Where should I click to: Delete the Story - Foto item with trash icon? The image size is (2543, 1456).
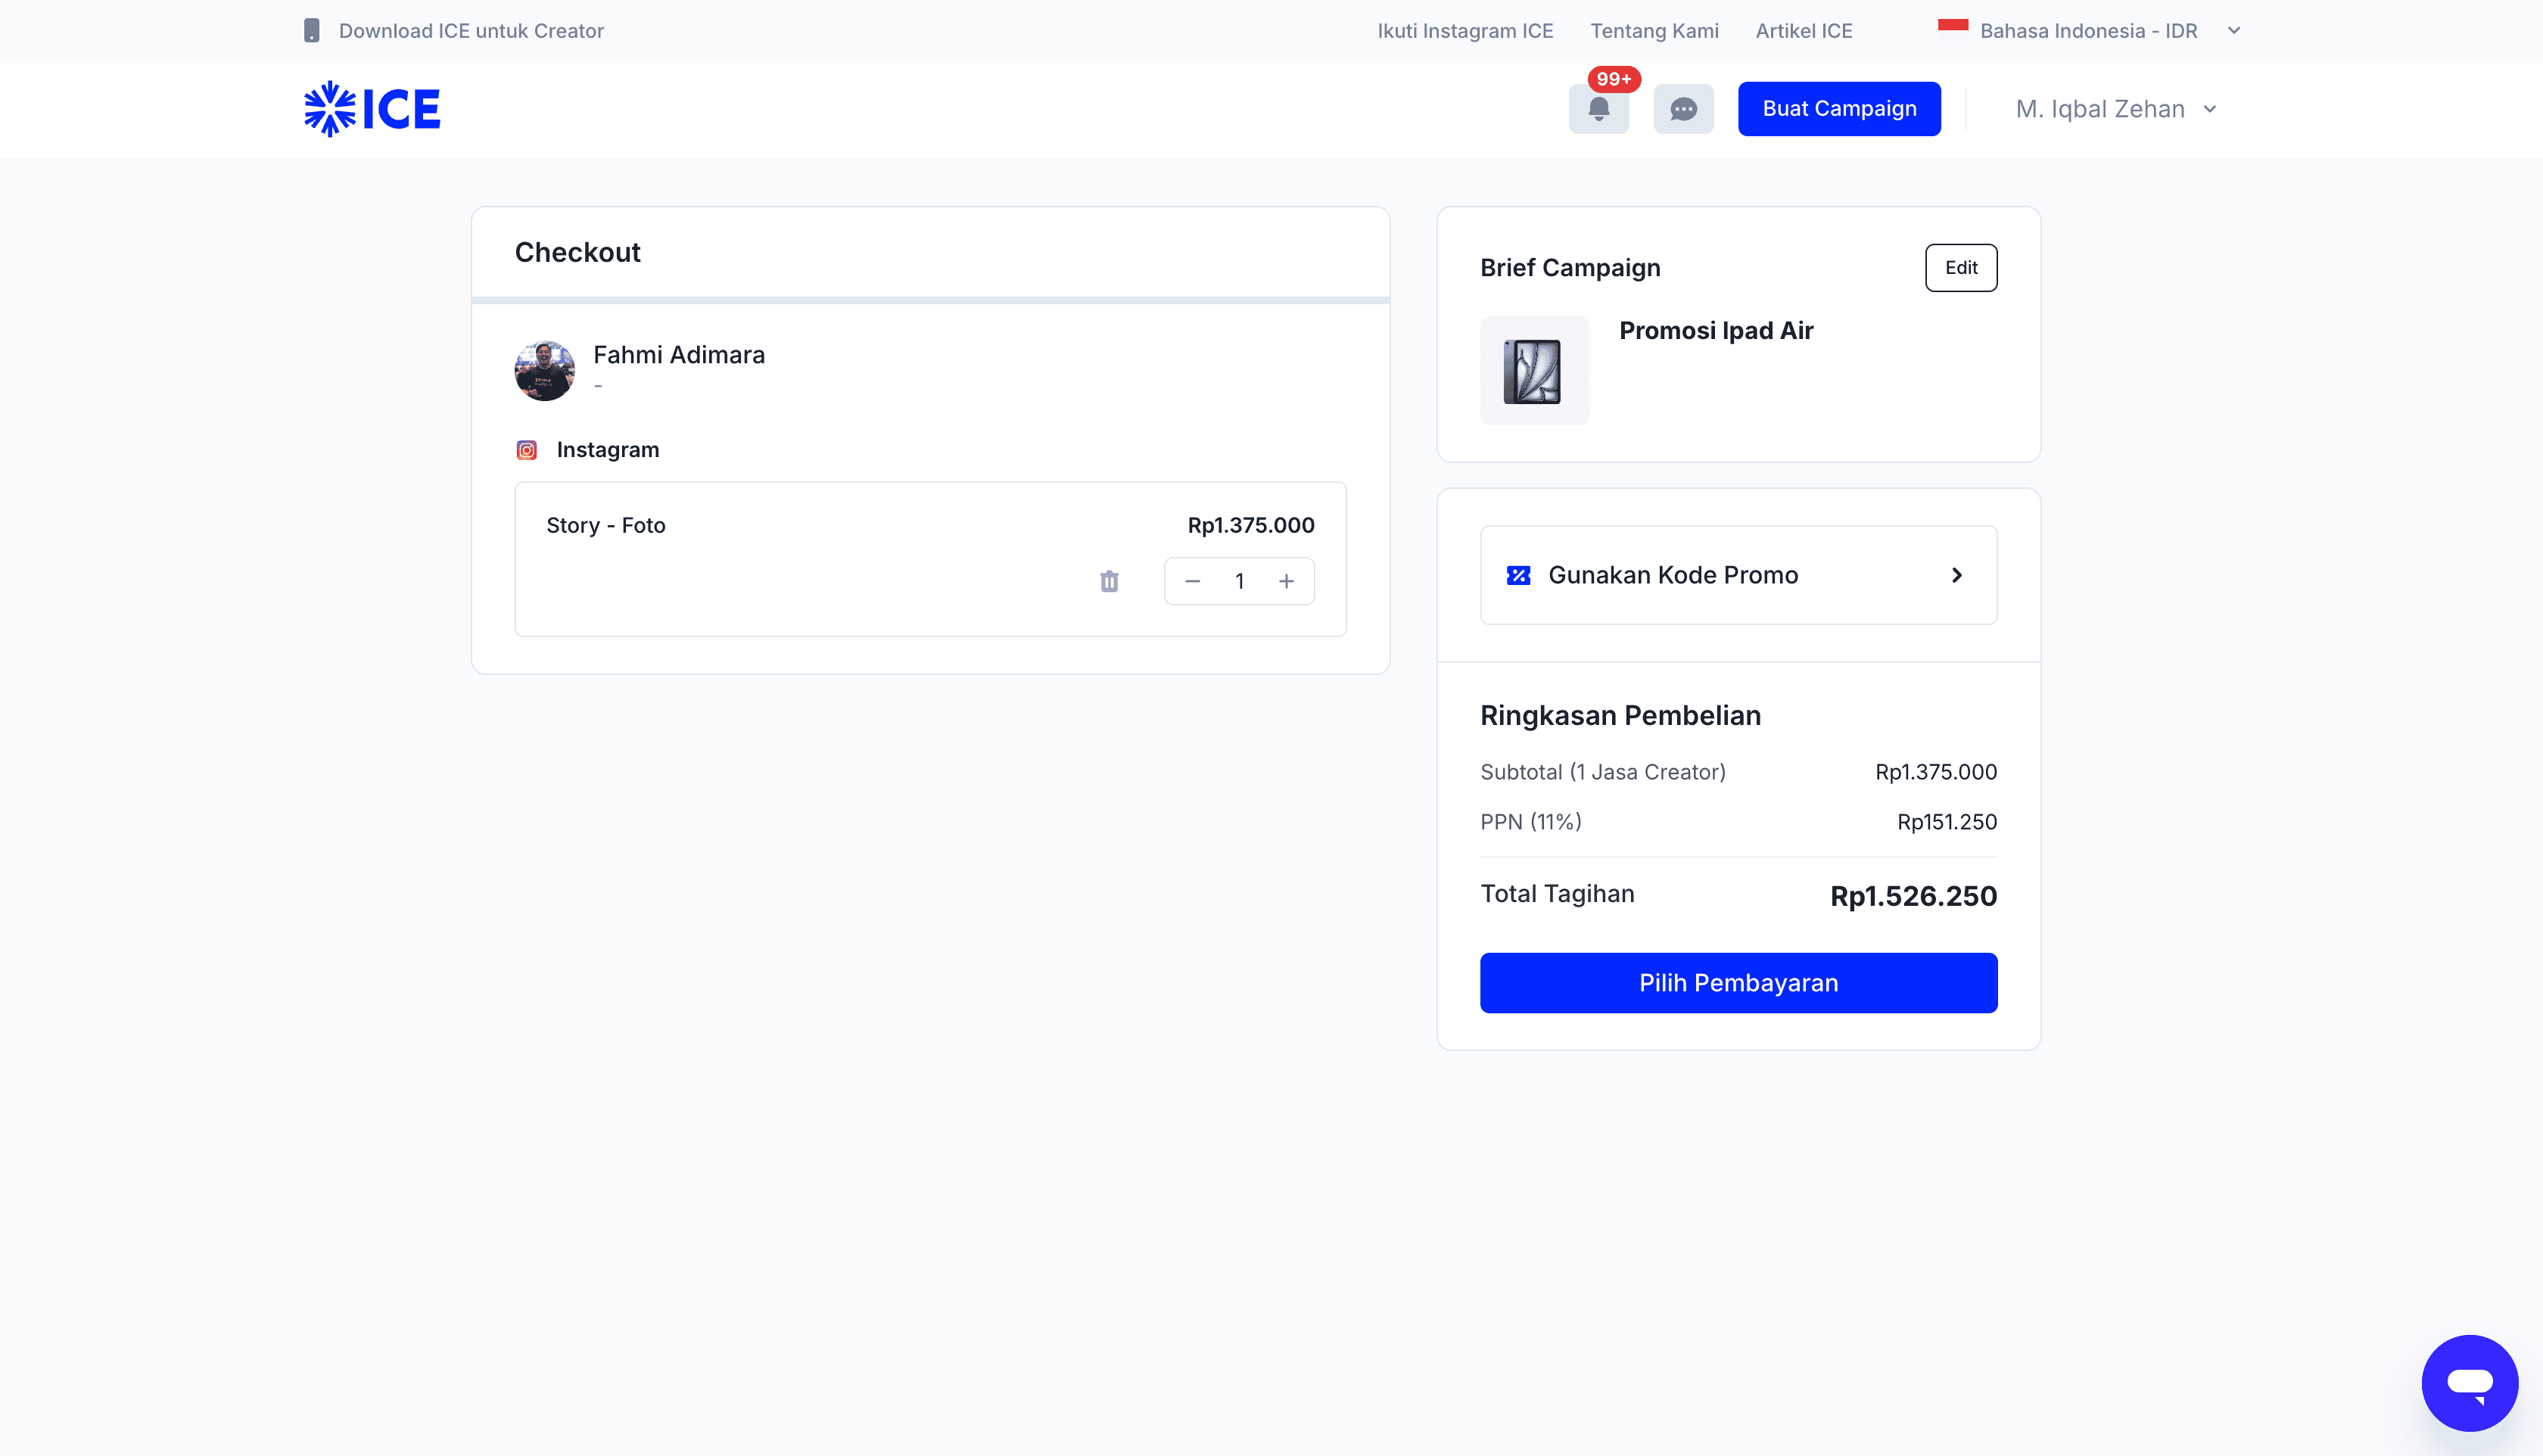(x=1109, y=581)
